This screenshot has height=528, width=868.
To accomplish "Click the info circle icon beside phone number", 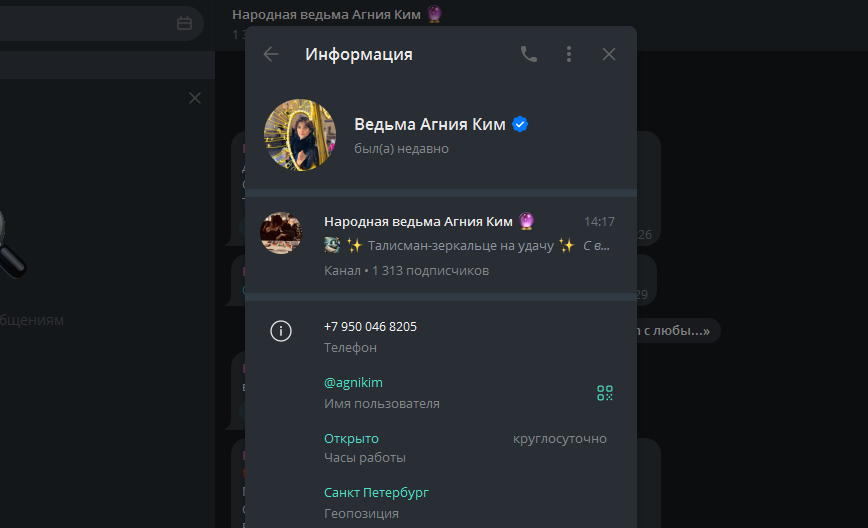I will pos(281,331).
